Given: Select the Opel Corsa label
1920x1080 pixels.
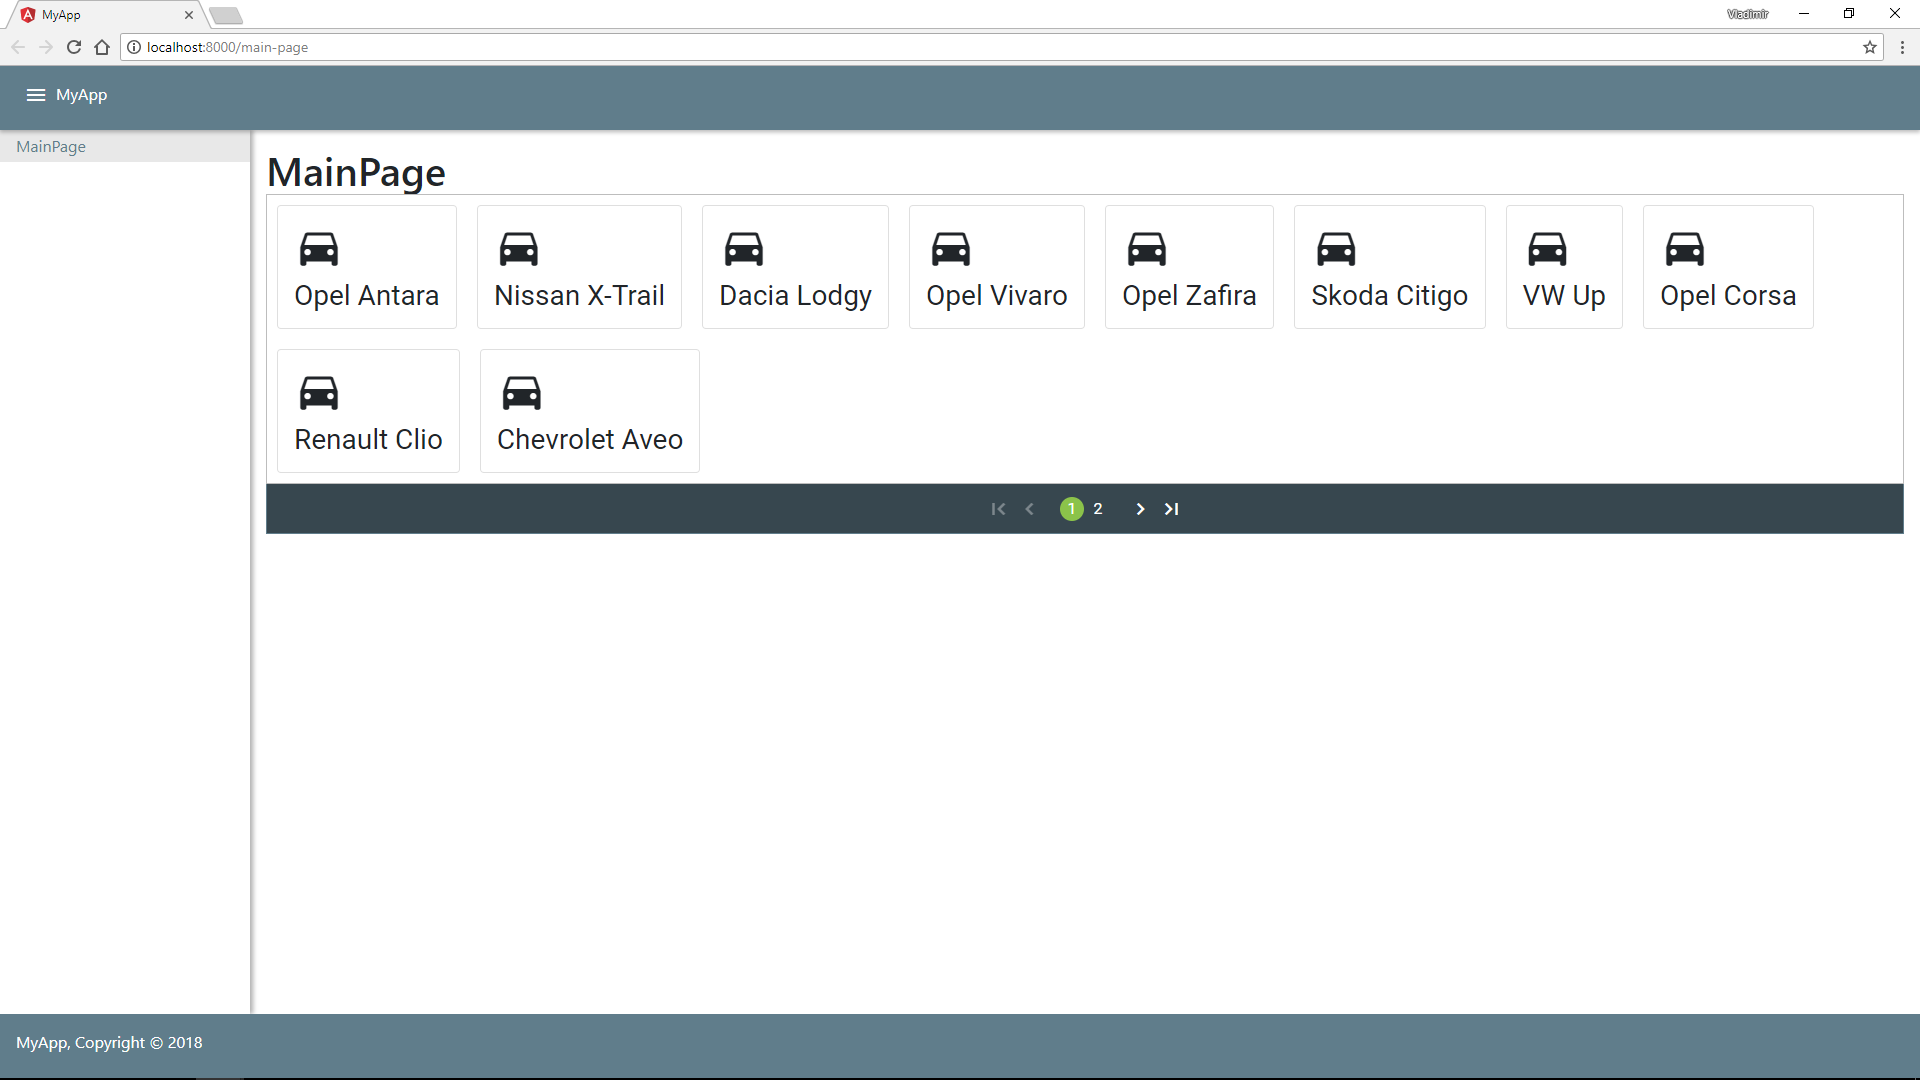Looking at the screenshot, I should pyautogui.click(x=1728, y=296).
